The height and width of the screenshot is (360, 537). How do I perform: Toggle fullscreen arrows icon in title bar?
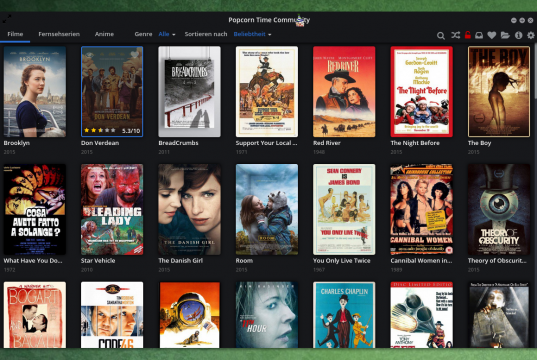(x=7, y=19)
